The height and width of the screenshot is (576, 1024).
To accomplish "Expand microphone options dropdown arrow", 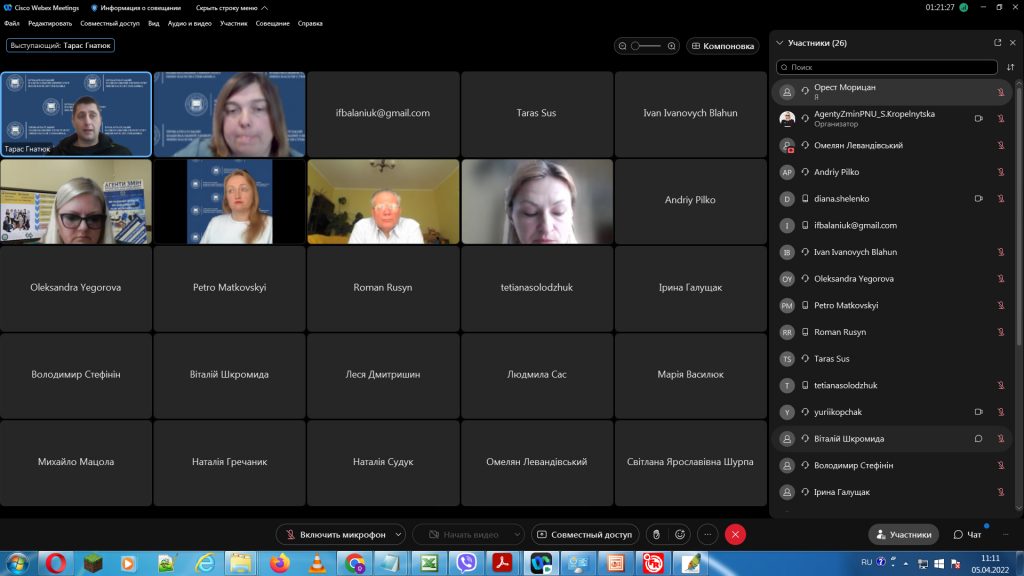I will (x=399, y=535).
